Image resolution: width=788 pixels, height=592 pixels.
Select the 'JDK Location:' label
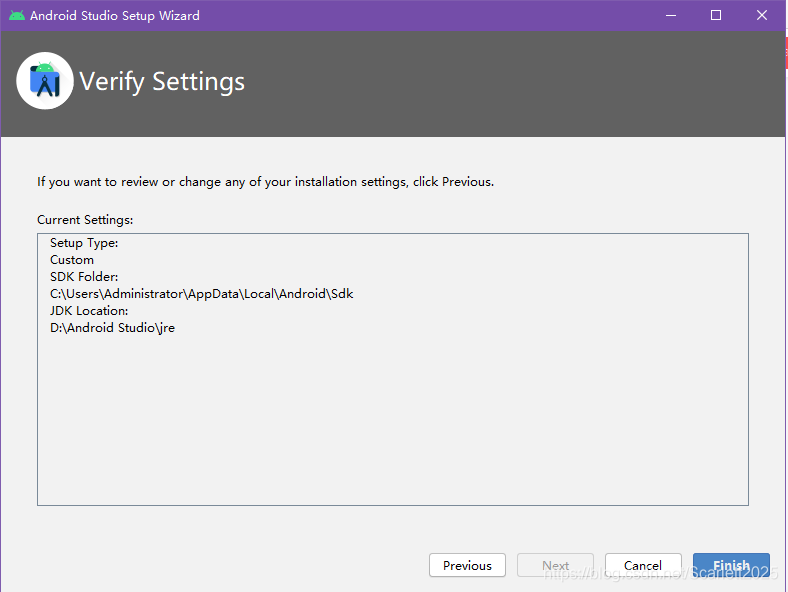pos(89,311)
